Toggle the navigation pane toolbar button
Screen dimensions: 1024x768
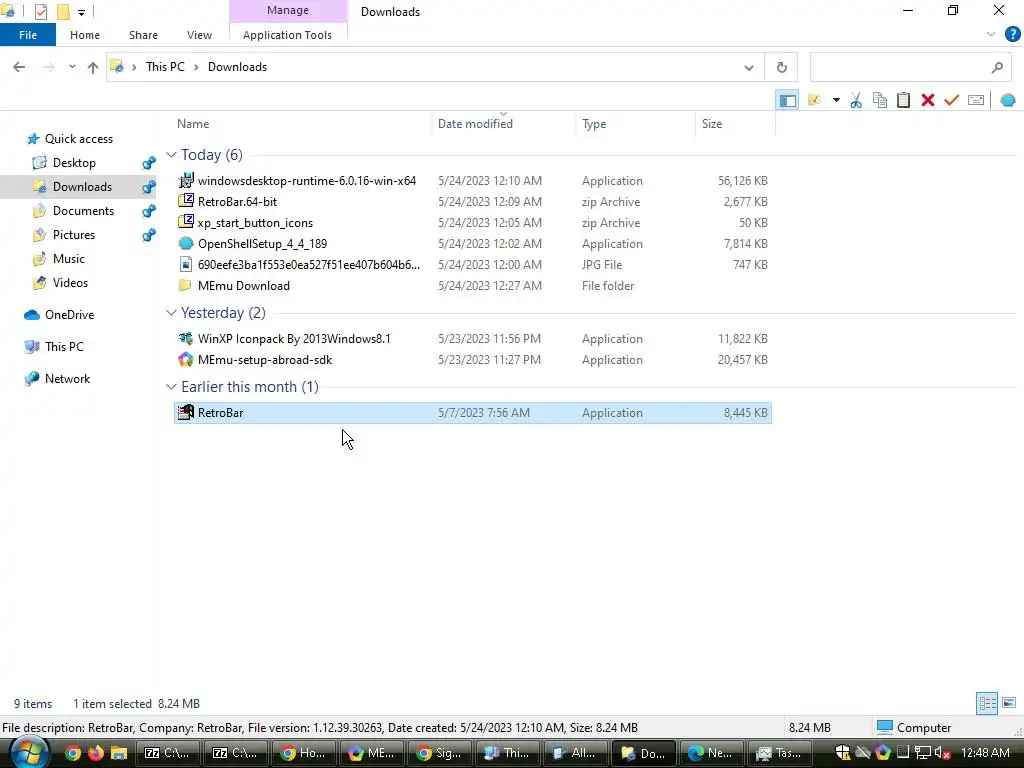tap(787, 101)
